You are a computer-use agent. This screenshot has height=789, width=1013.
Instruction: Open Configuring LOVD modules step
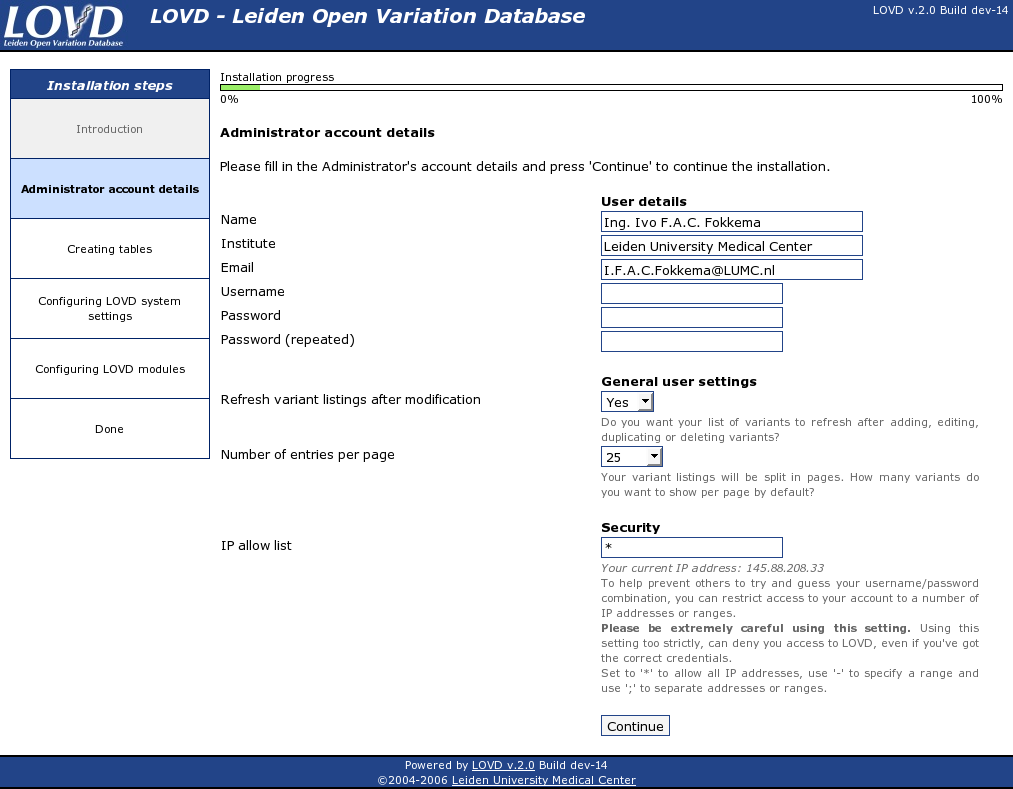pyautogui.click(x=110, y=368)
